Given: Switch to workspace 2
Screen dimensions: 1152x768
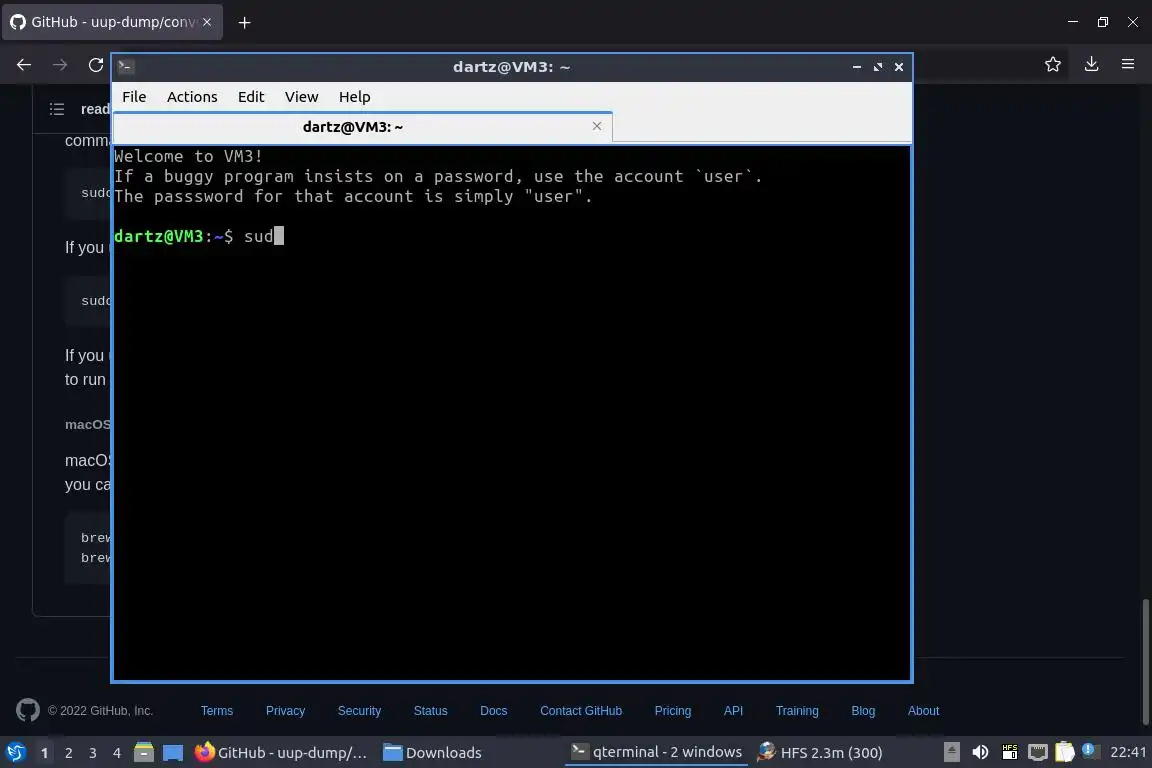Looking at the screenshot, I should (x=68, y=753).
